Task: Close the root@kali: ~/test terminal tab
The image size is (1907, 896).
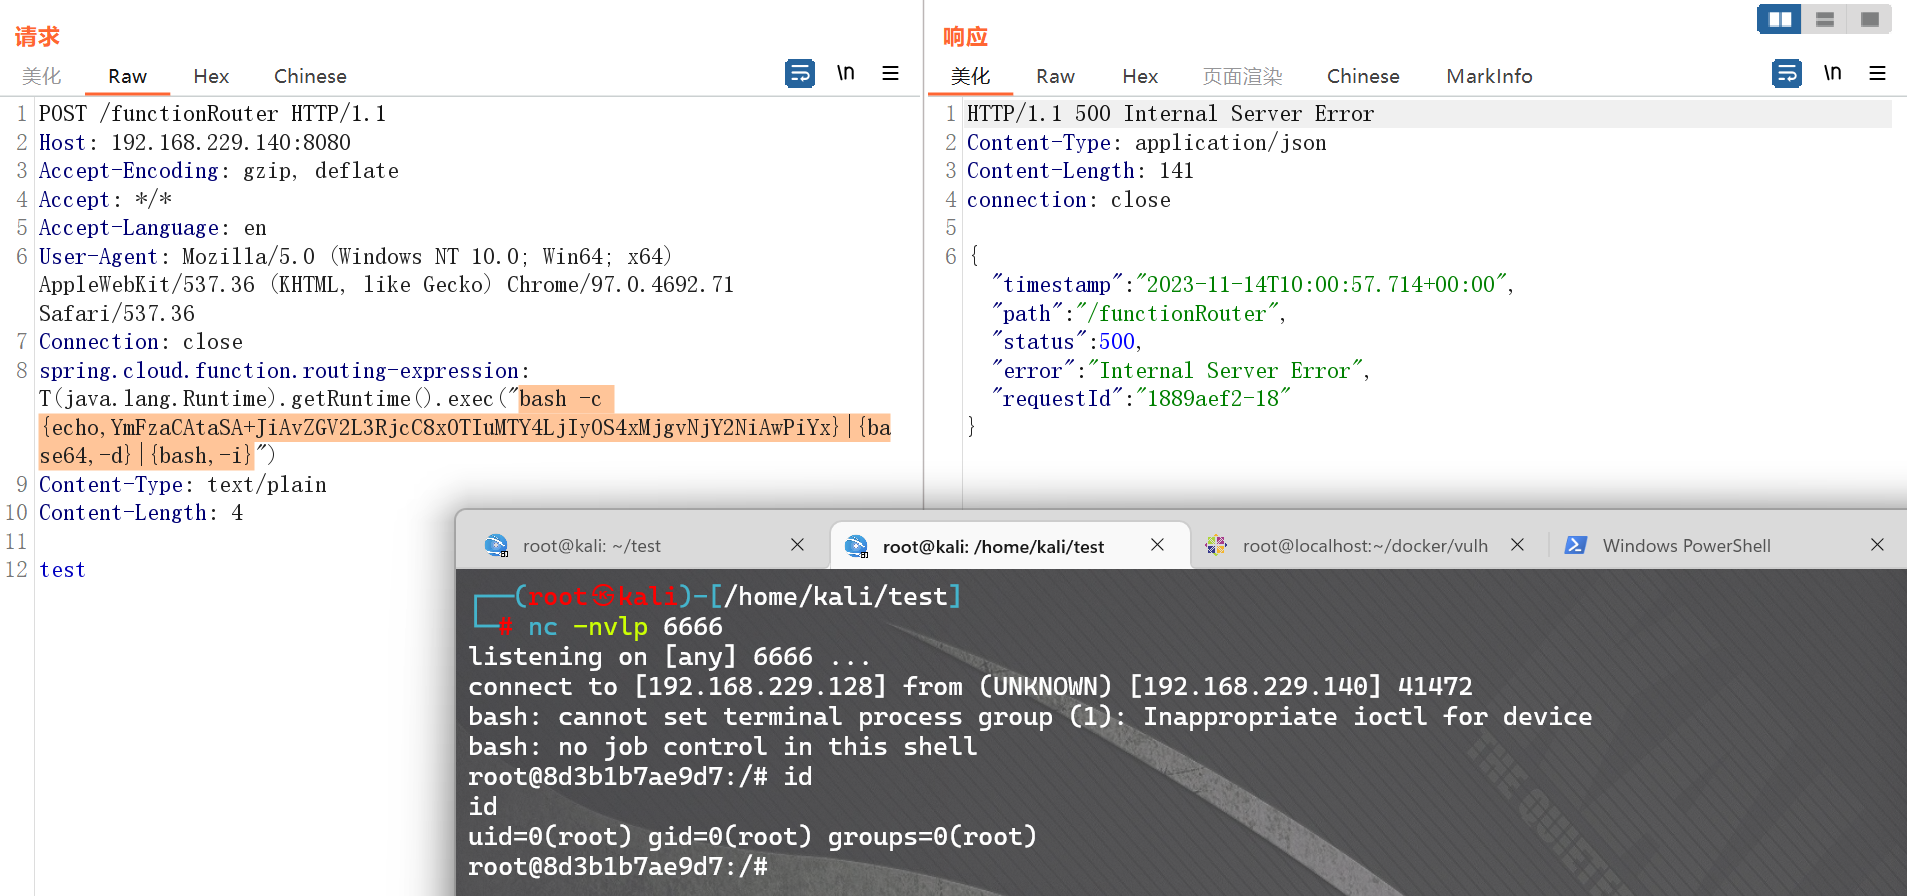Action: coord(797,545)
